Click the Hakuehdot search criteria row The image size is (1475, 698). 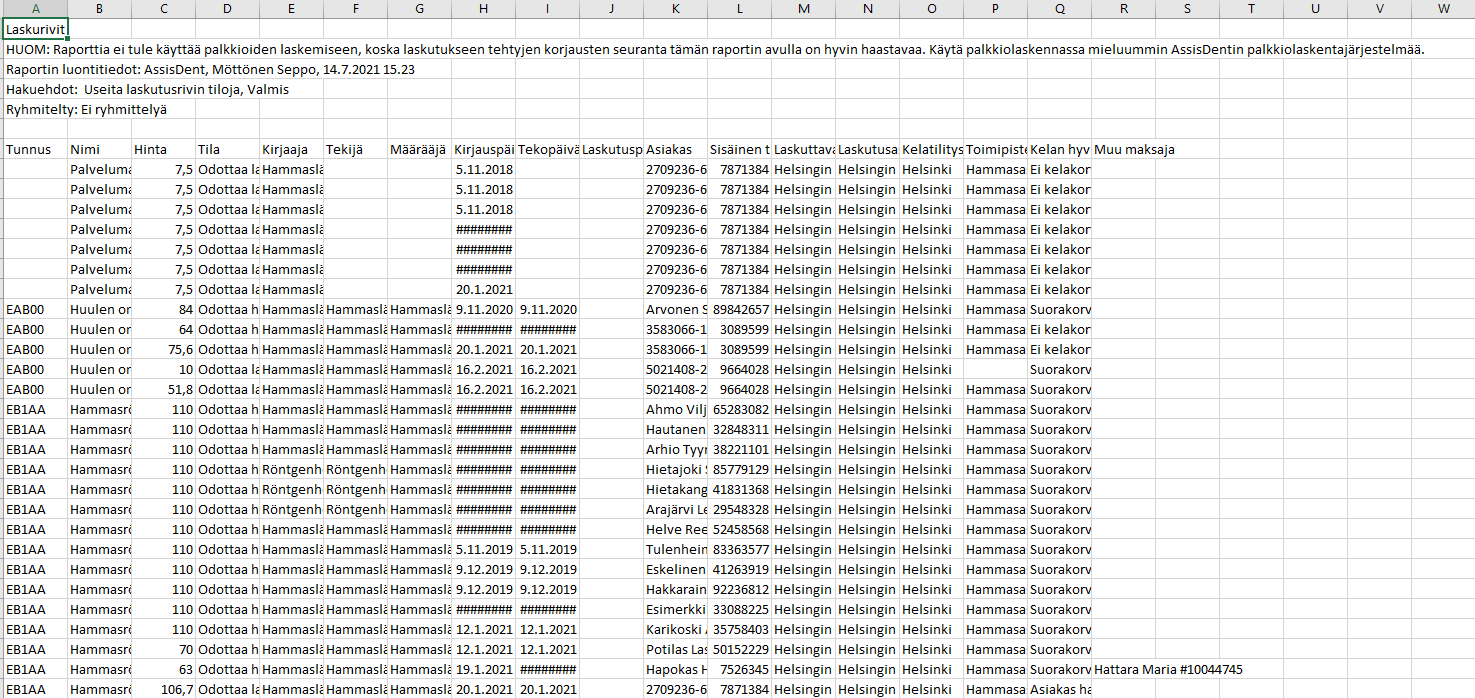[x=147, y=89]
